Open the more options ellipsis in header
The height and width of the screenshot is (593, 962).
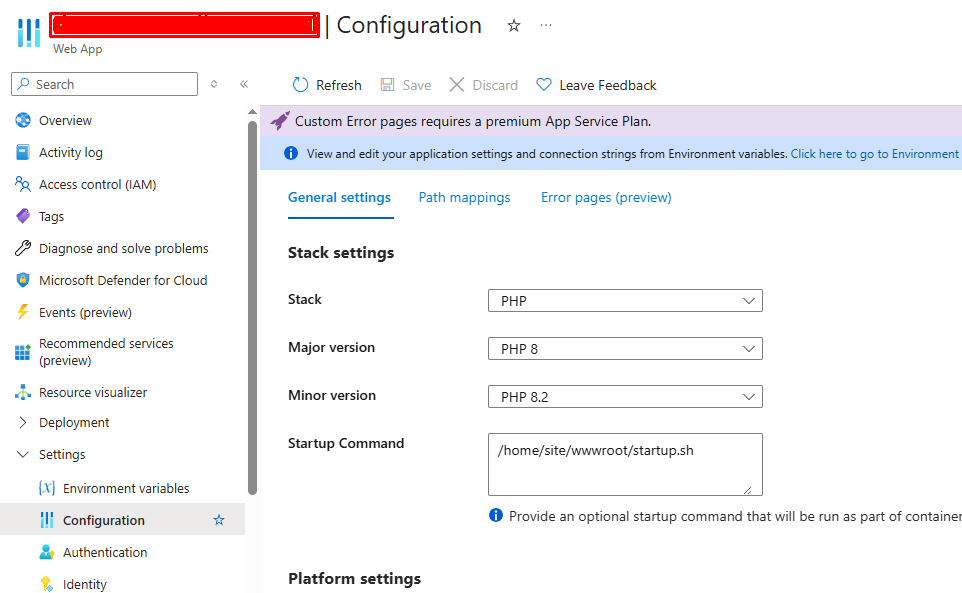tap(546, 25)
